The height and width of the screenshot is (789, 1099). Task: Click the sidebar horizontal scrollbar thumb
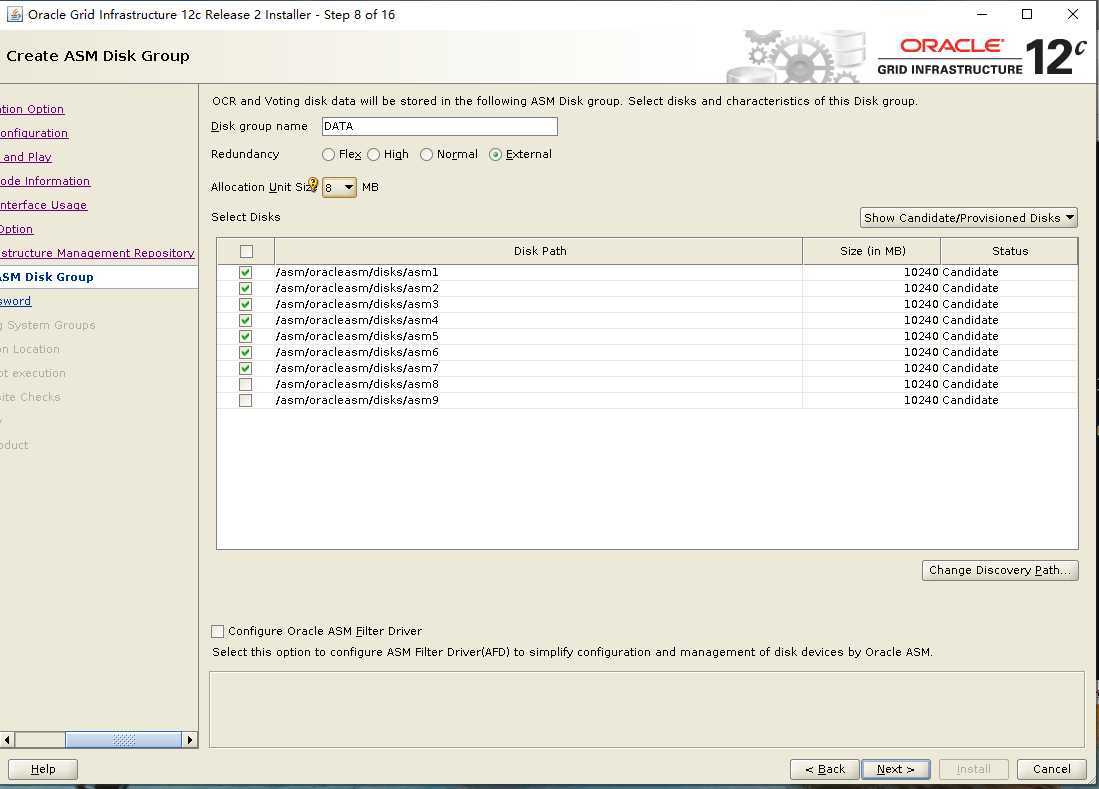pyautogui.click(x=123, y=739)
